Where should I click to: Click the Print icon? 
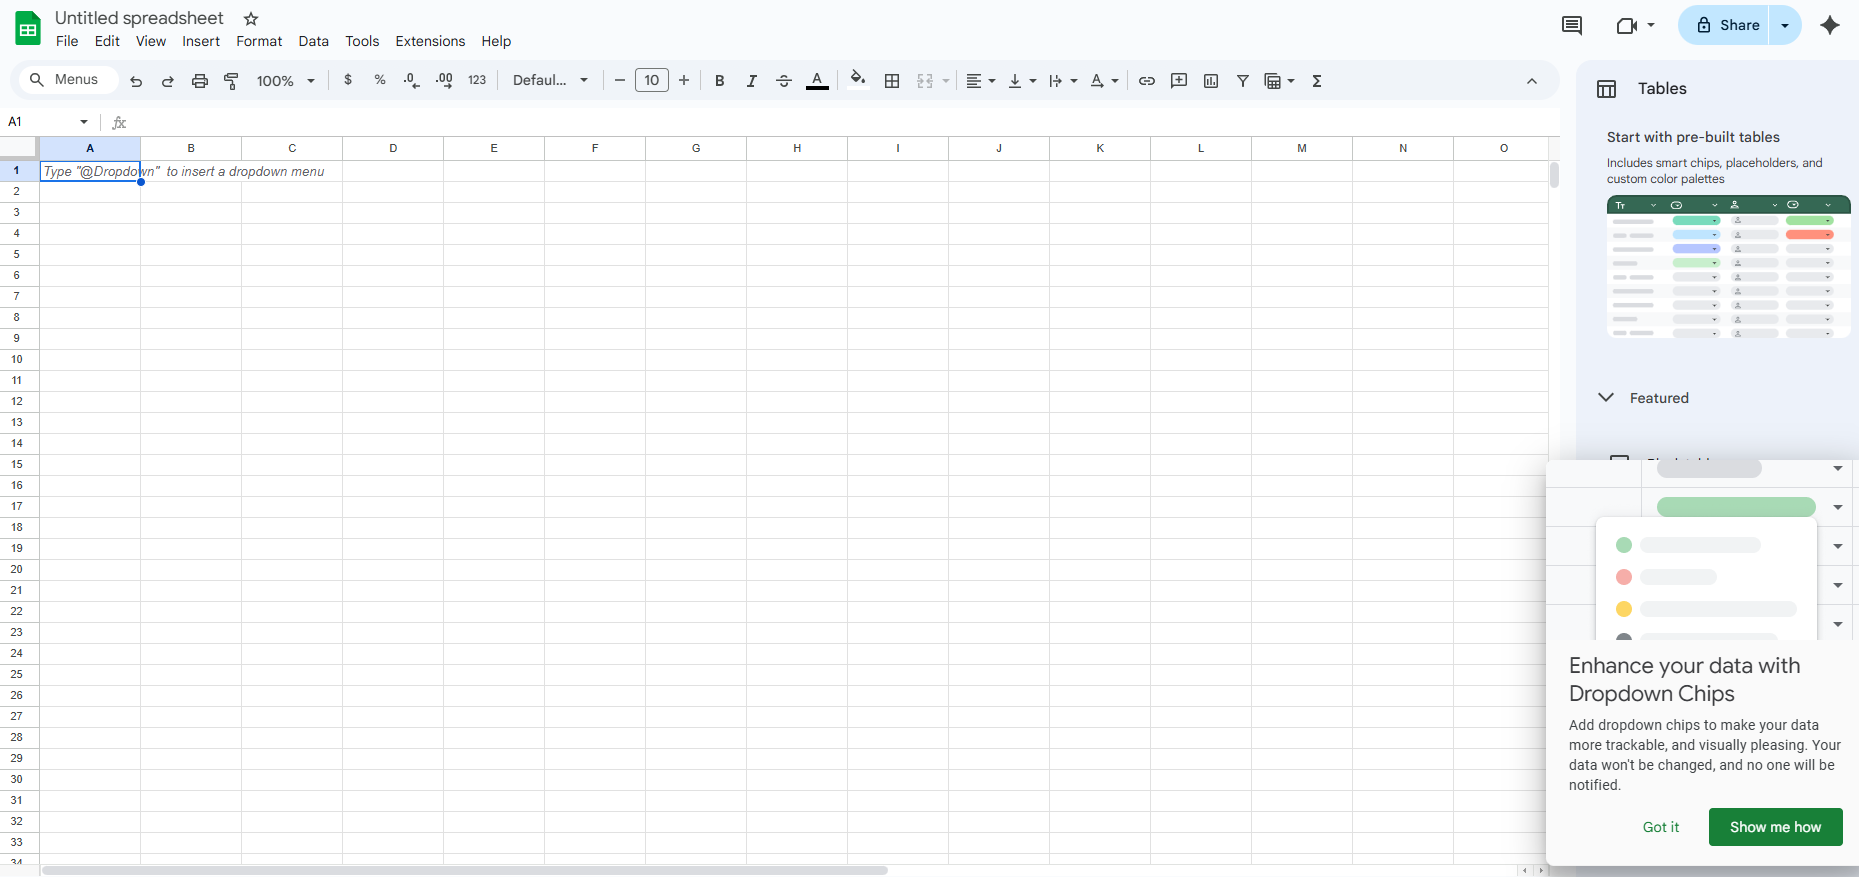pyautogui.click(x=200, y=81)
